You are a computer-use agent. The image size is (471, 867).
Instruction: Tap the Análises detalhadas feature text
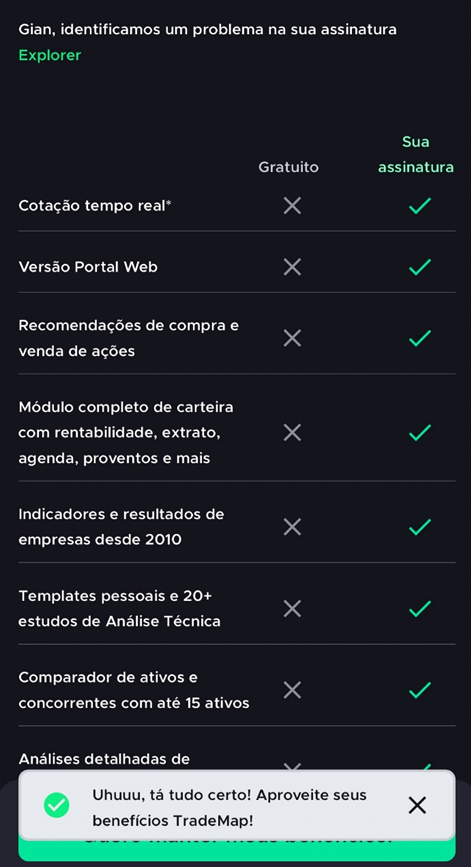104,759
